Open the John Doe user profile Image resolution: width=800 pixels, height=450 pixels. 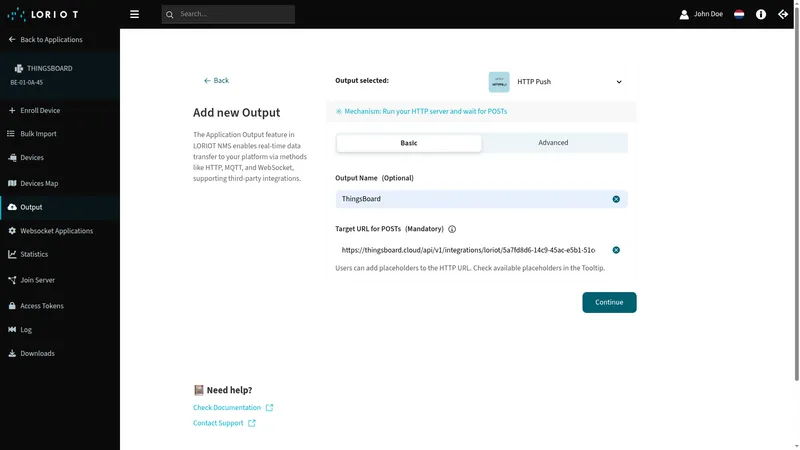(x=701, y=14)
